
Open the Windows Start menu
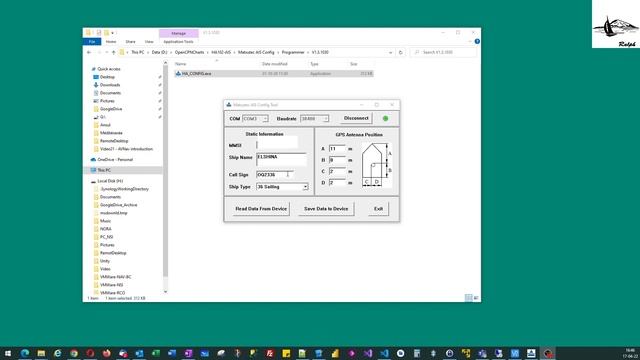pyautogui.click(x=8, y=353)
